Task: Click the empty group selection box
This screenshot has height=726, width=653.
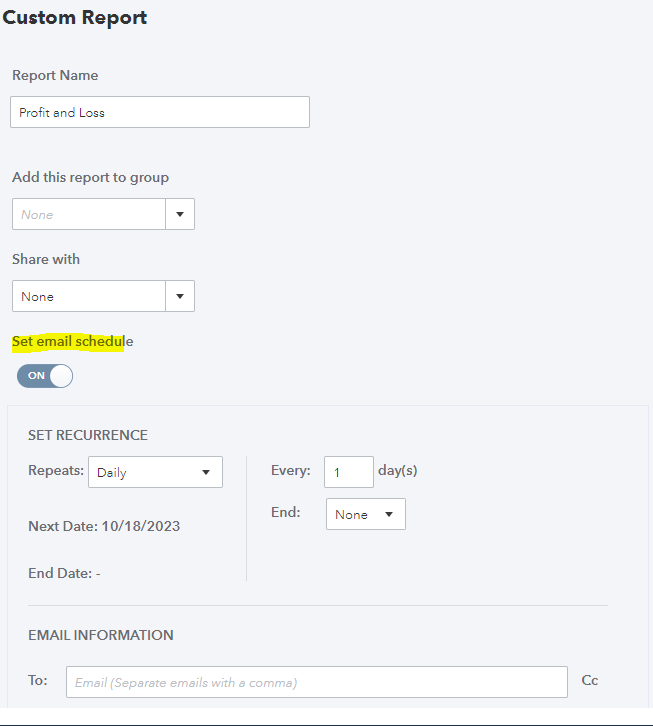Action: (89, 214)
